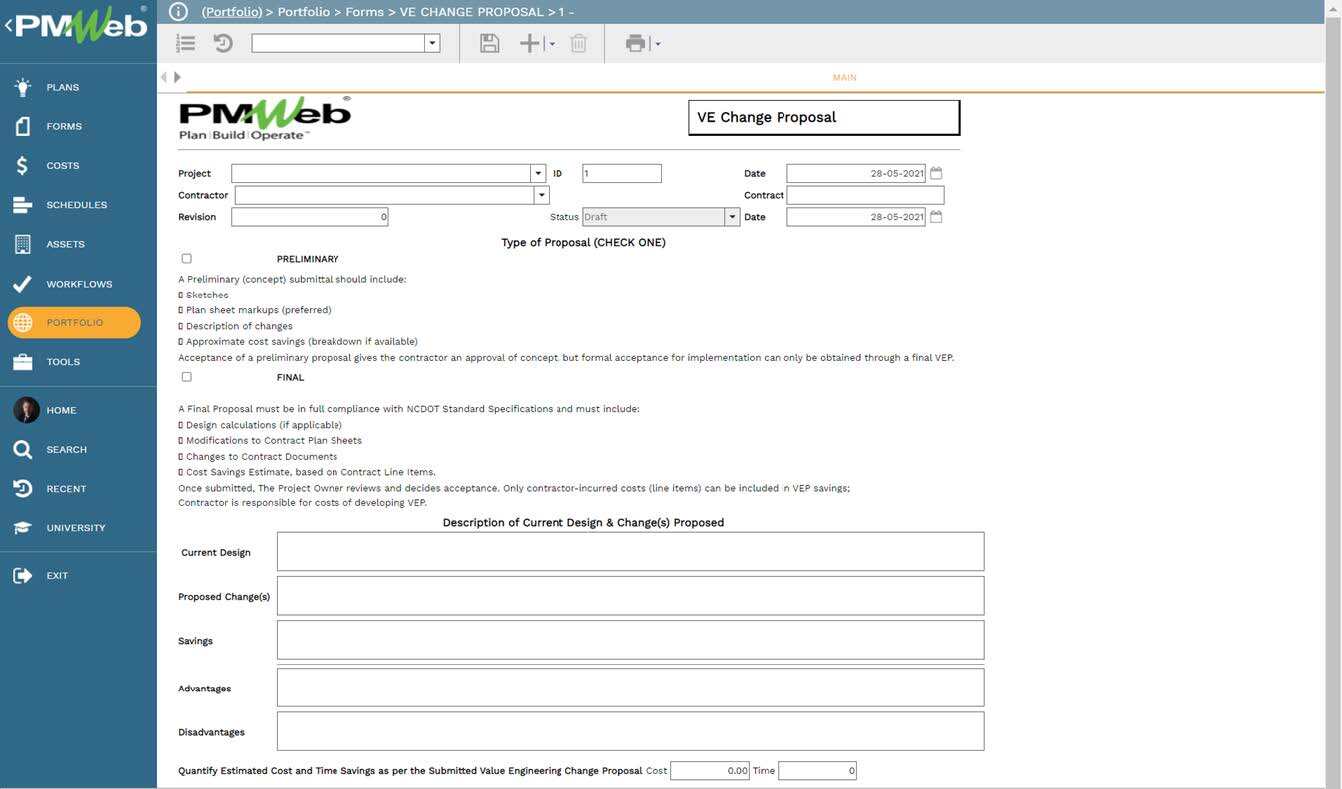Open the Plans lightbulb icon in the sidebar

point(22,87)
